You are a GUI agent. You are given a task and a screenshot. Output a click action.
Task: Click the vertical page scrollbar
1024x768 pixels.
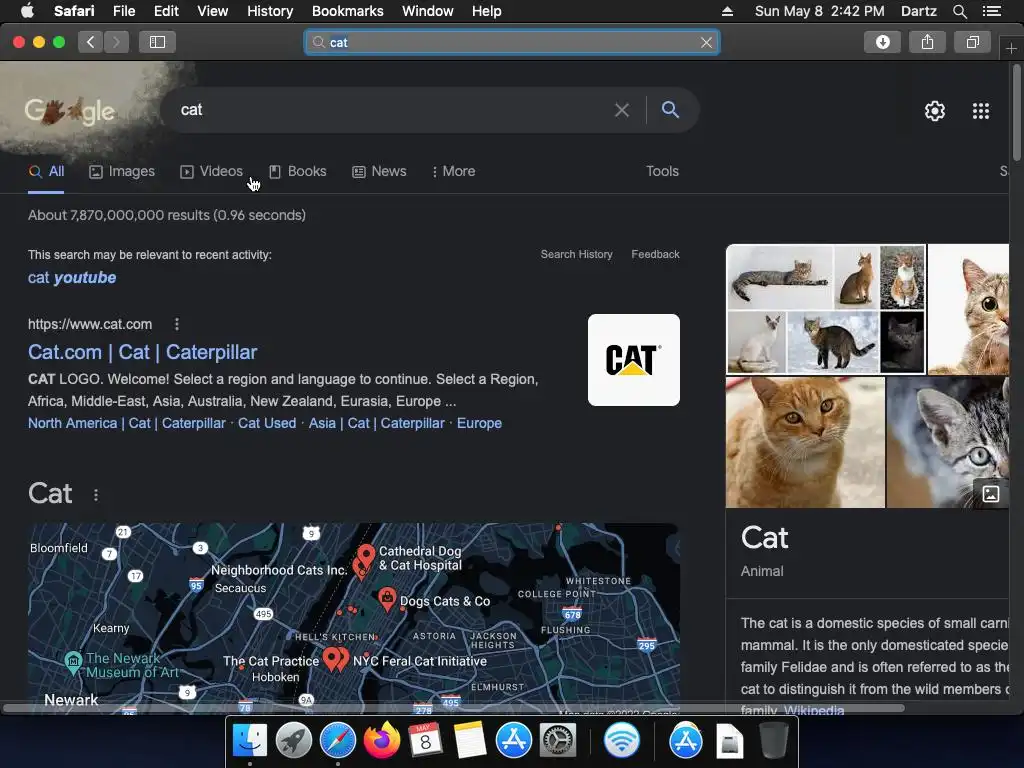pos(1016,112)
